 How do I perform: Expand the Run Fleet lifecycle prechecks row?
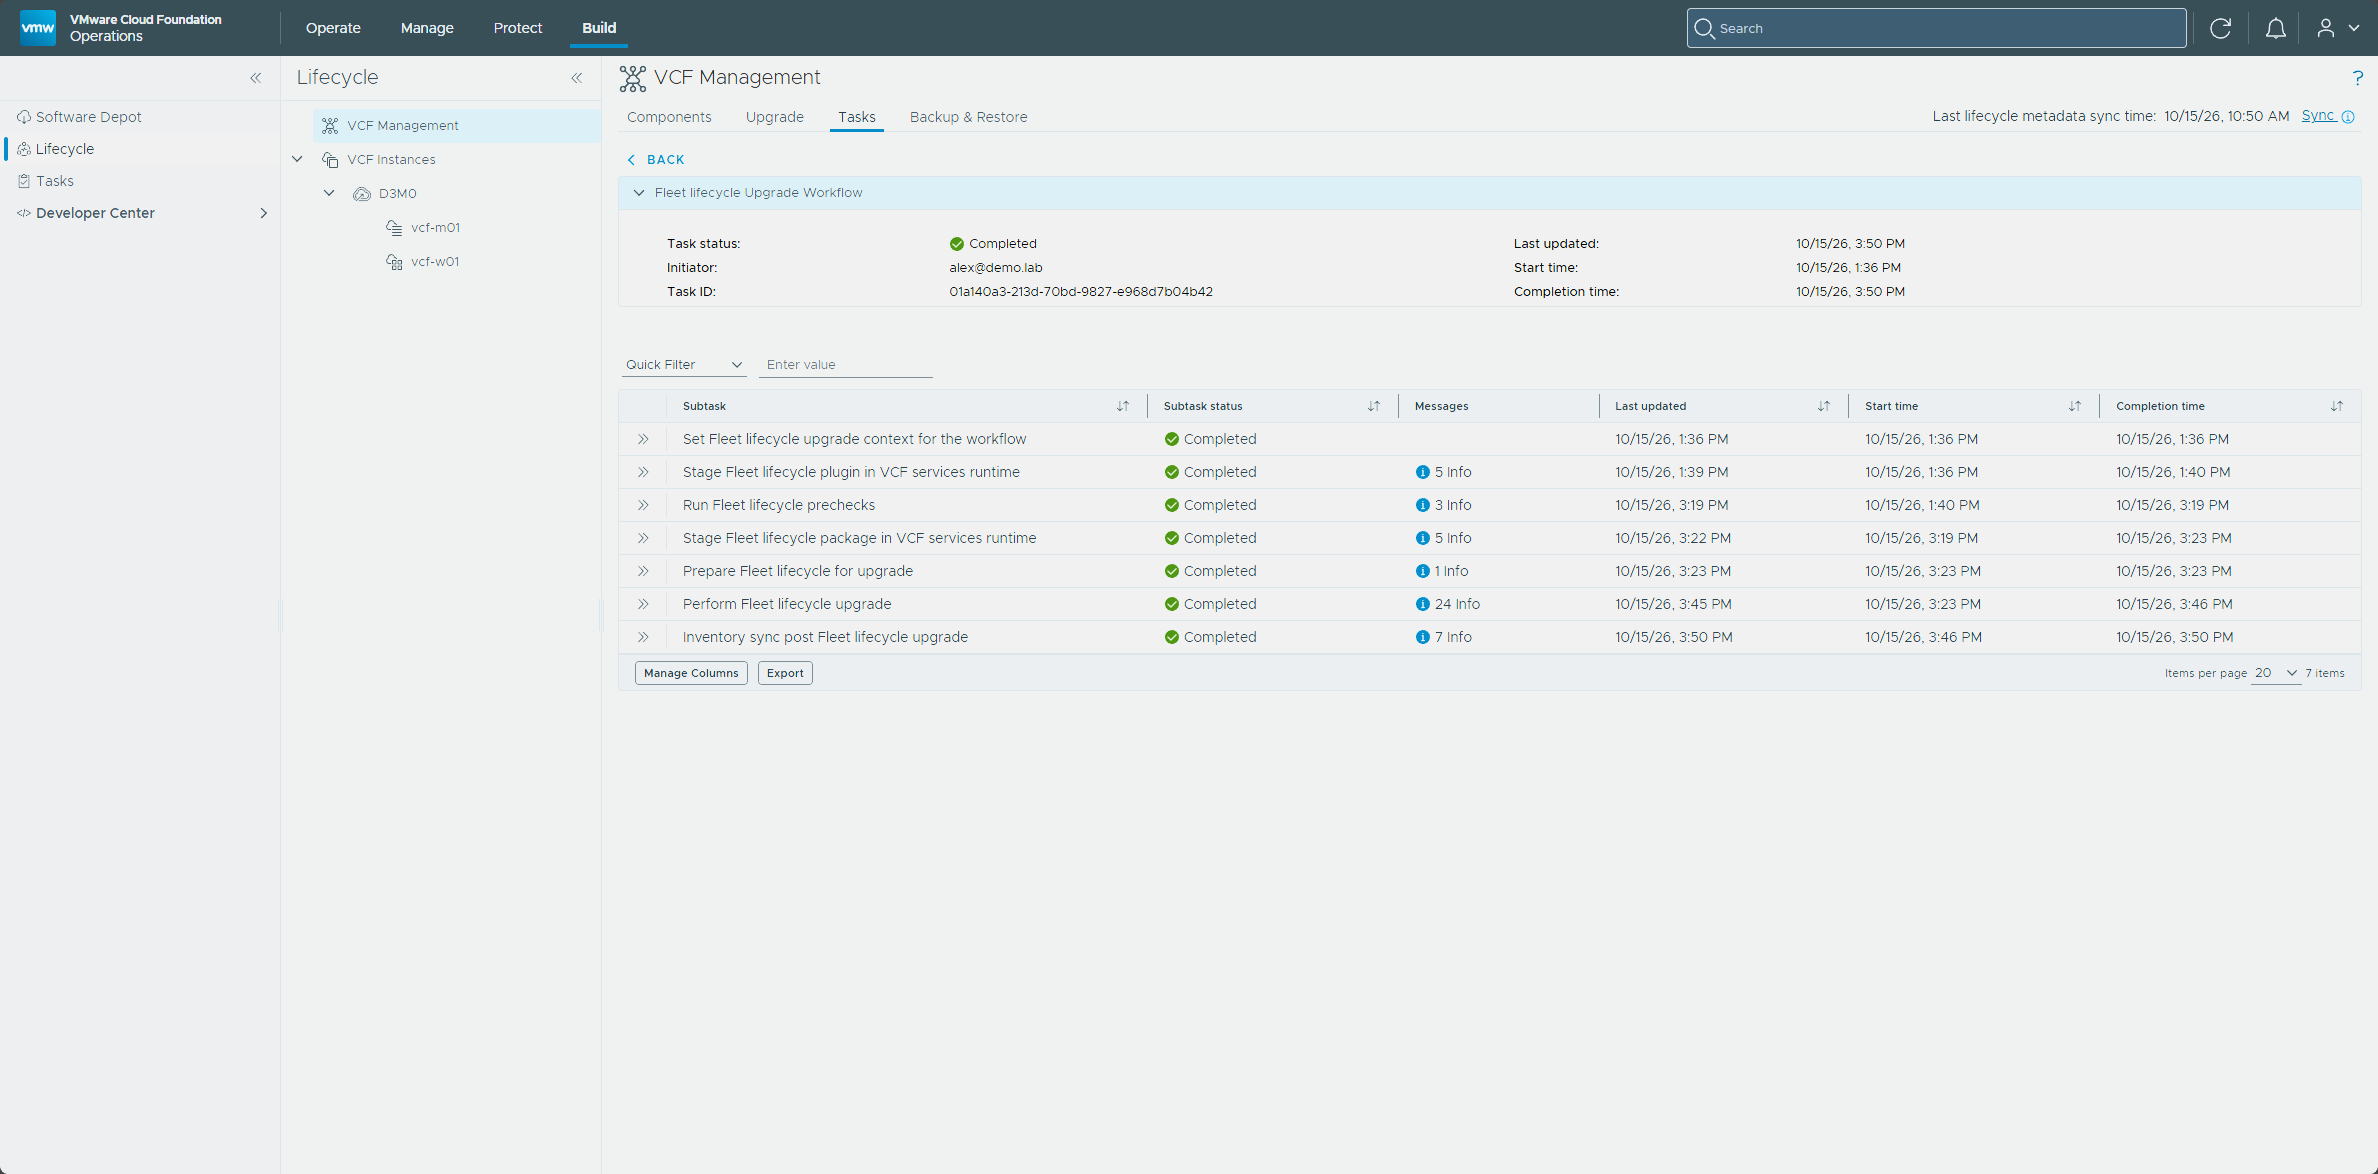(x=643, y=505)
